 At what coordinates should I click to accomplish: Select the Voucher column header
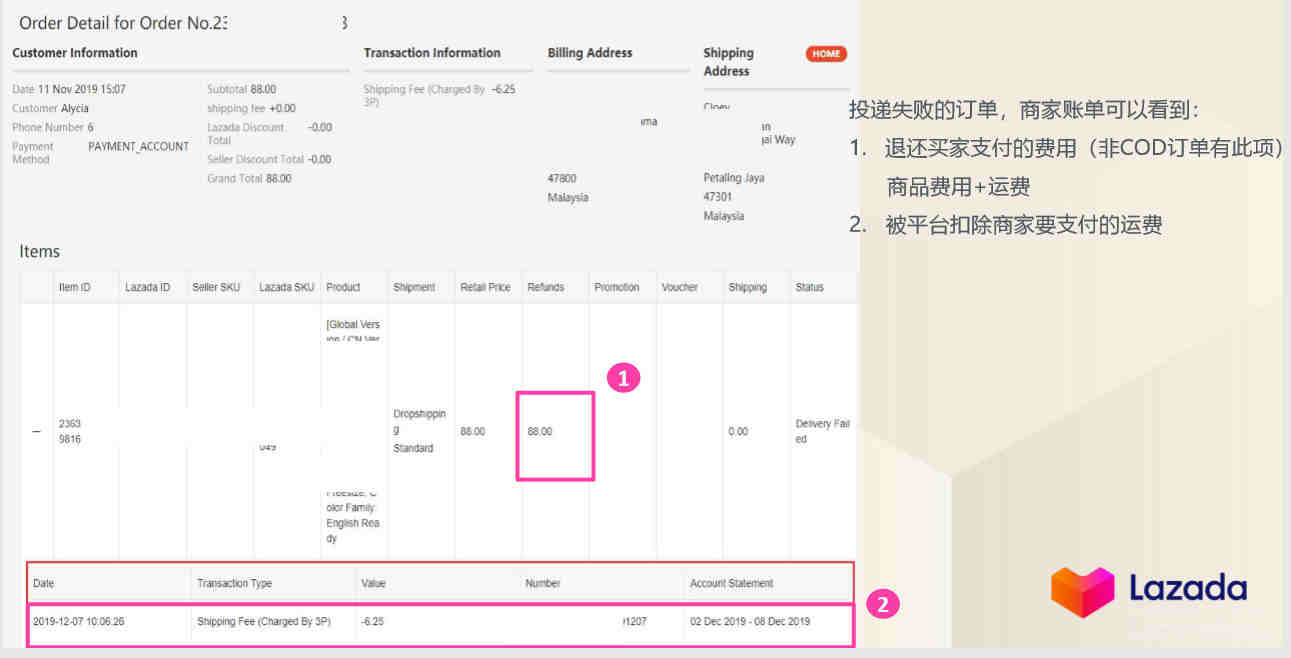[x=679, y=287]
